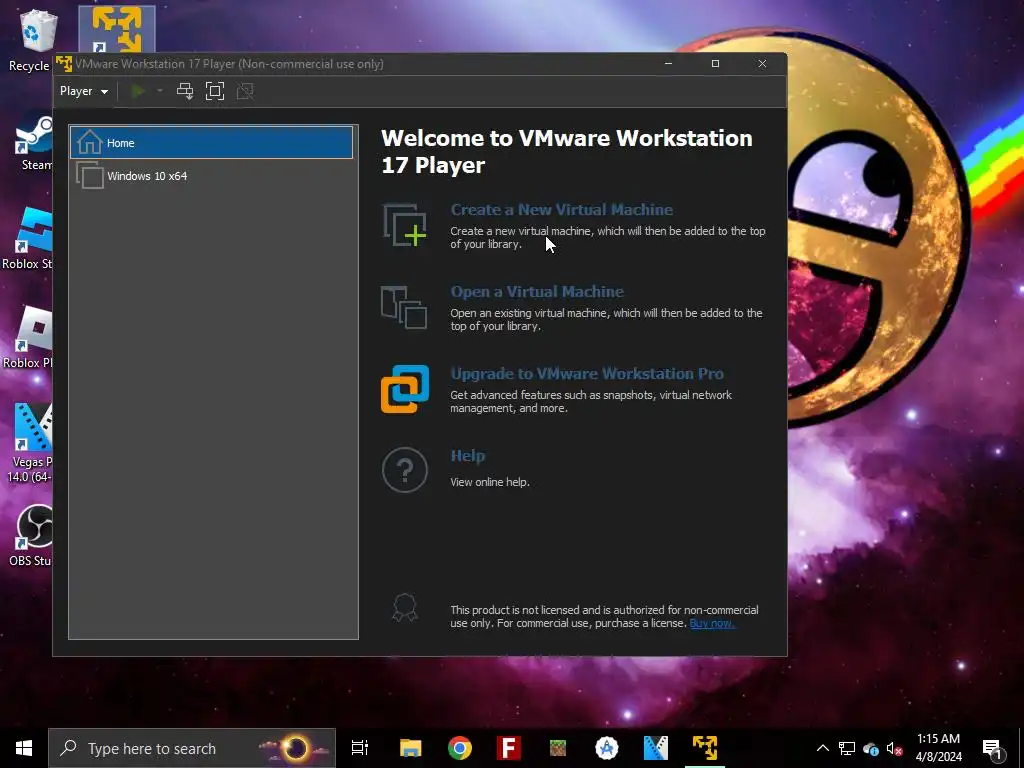This screenshot has height=768, width=1024.
Task: Open Google Chrome from the taskbar
Action: pyautogui.click(x=460, y=748)
